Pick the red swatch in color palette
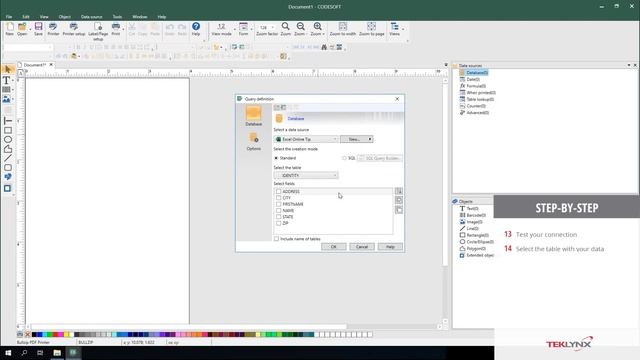The height and width of the screenshot is (360, 640). [x=55, y=335]
